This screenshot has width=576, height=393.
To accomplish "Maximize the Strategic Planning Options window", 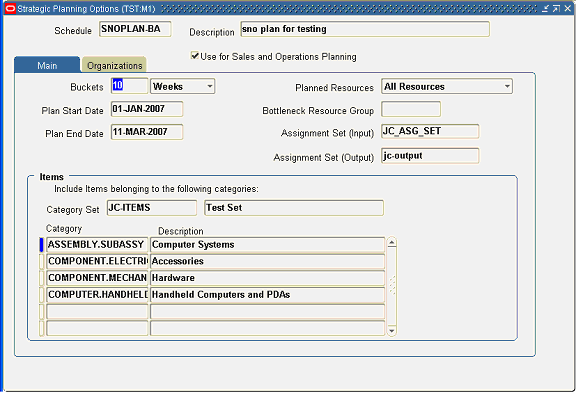I will pyautogui.click(x=557, y=8).
